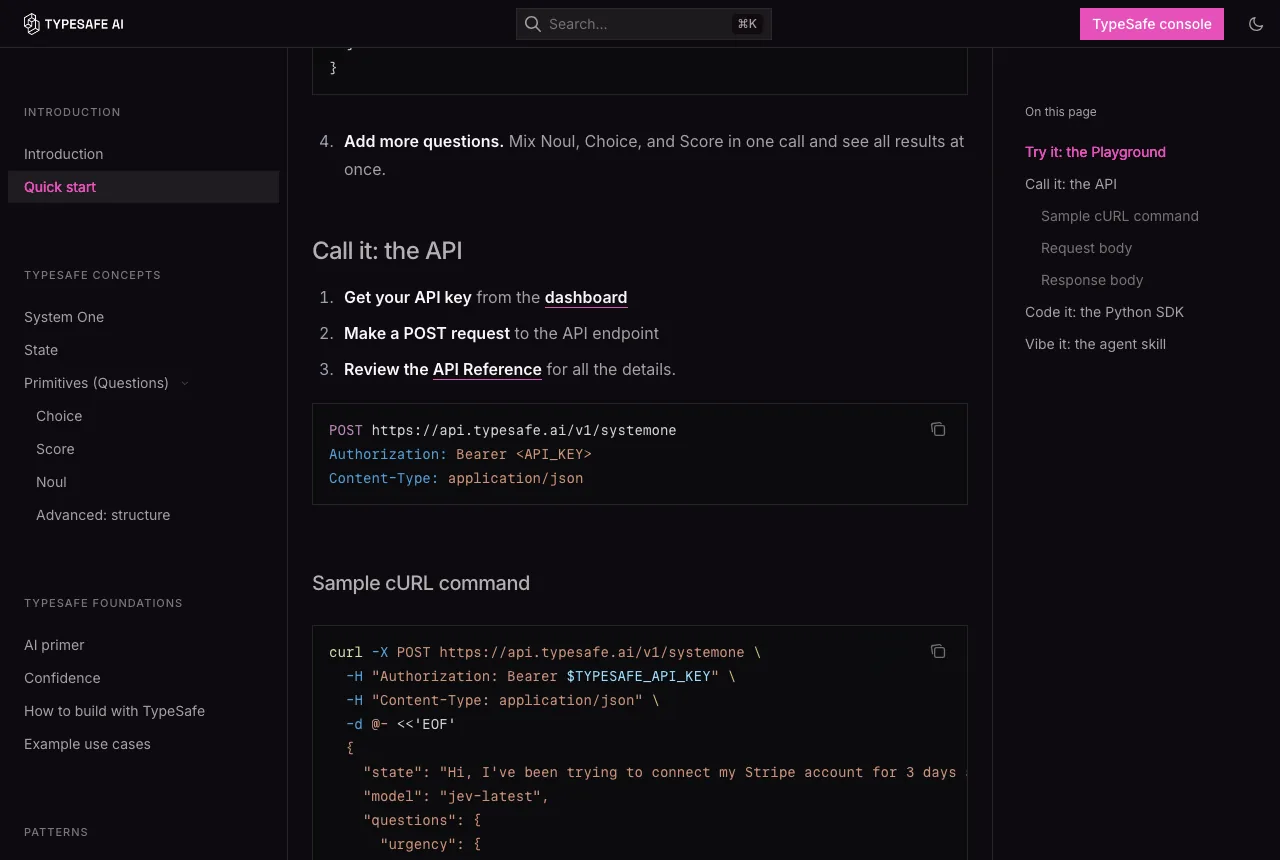
Task: Jump to Response body anchor
Action: coord(1092,280)
